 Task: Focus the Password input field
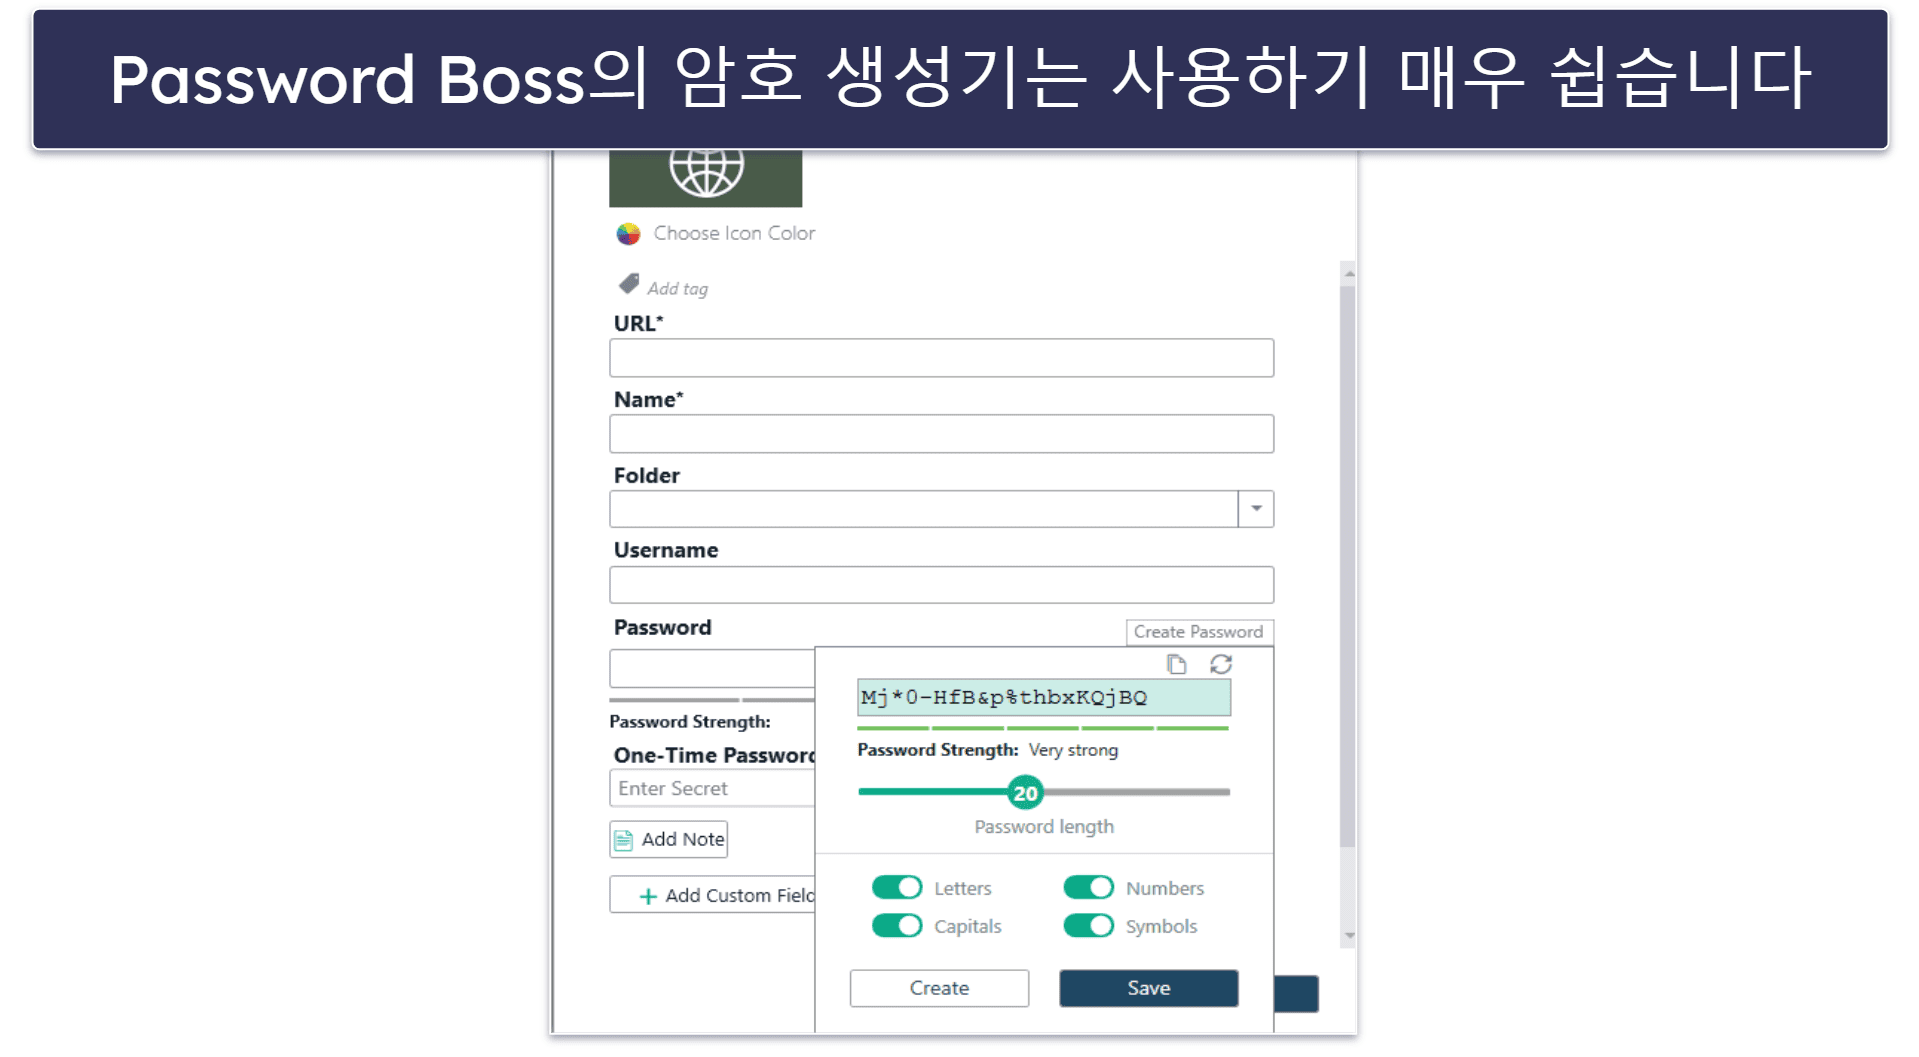(x=712, y=668)
